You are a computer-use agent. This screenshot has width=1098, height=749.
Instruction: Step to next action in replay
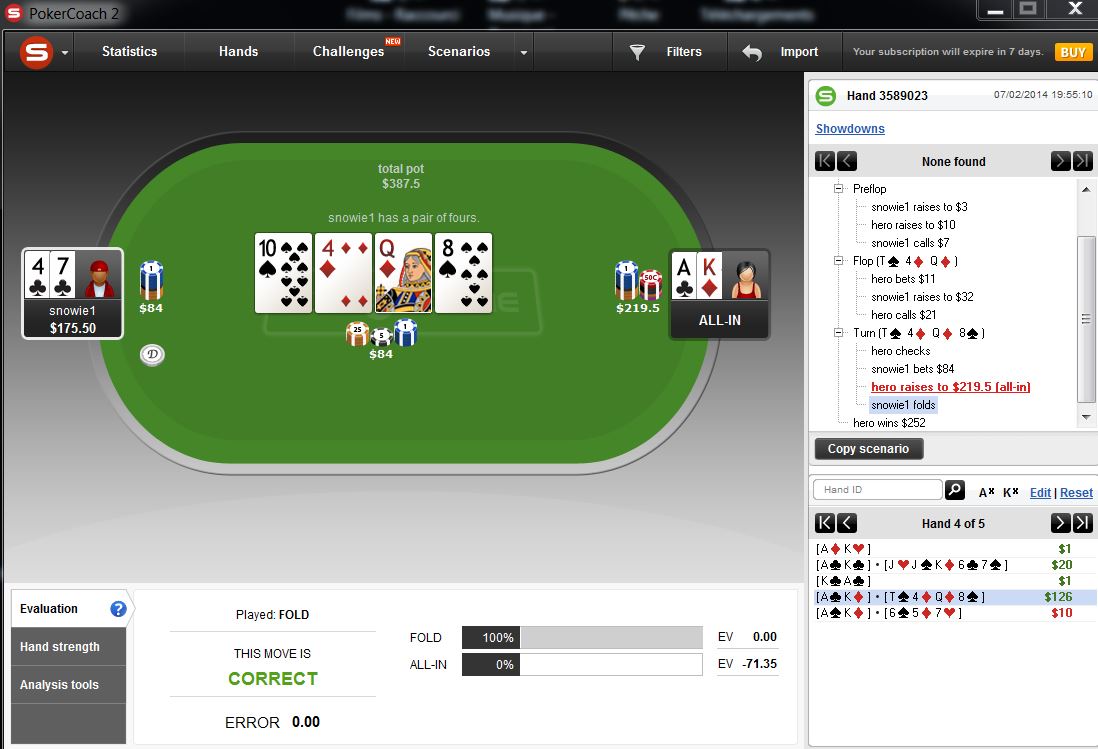pos(1060,161)
